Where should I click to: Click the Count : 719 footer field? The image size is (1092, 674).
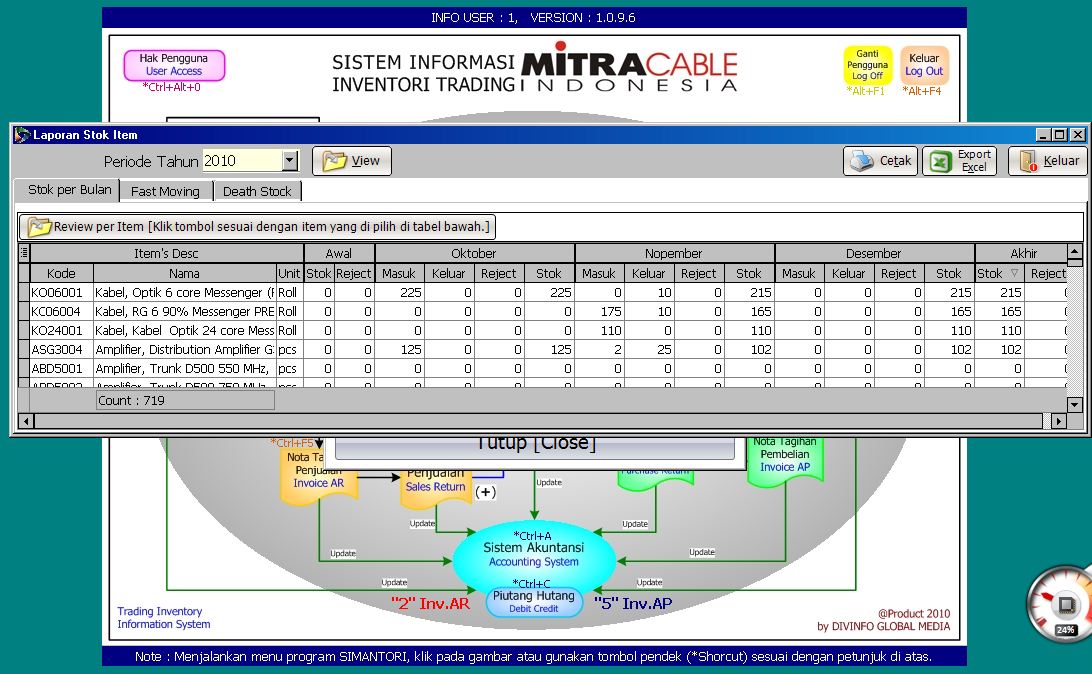(x=185, y=400)
